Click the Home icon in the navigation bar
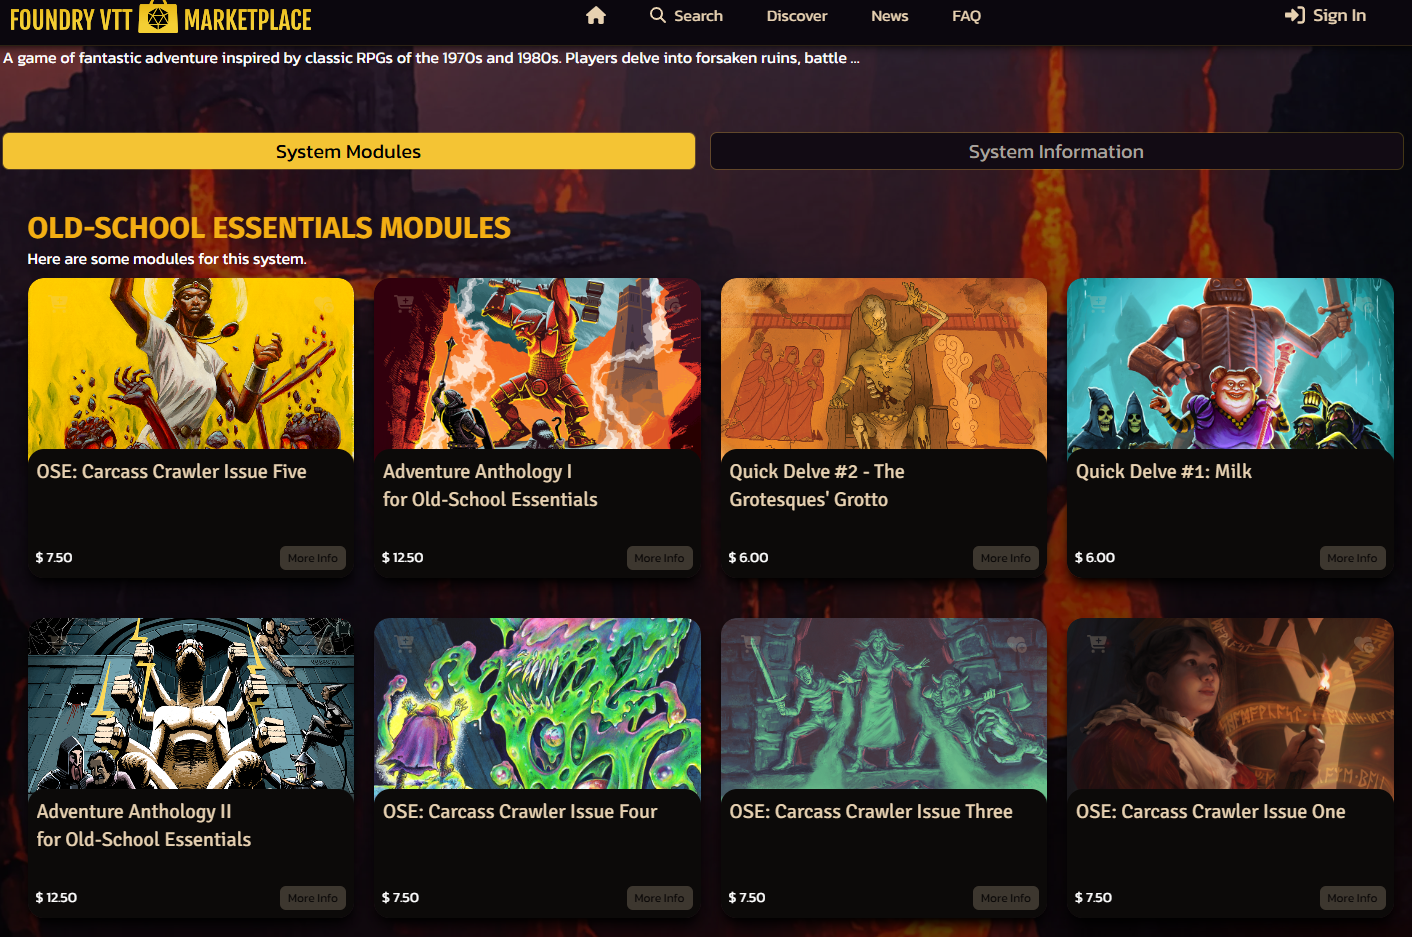1412x937 pixels. (x=595, y=16)
